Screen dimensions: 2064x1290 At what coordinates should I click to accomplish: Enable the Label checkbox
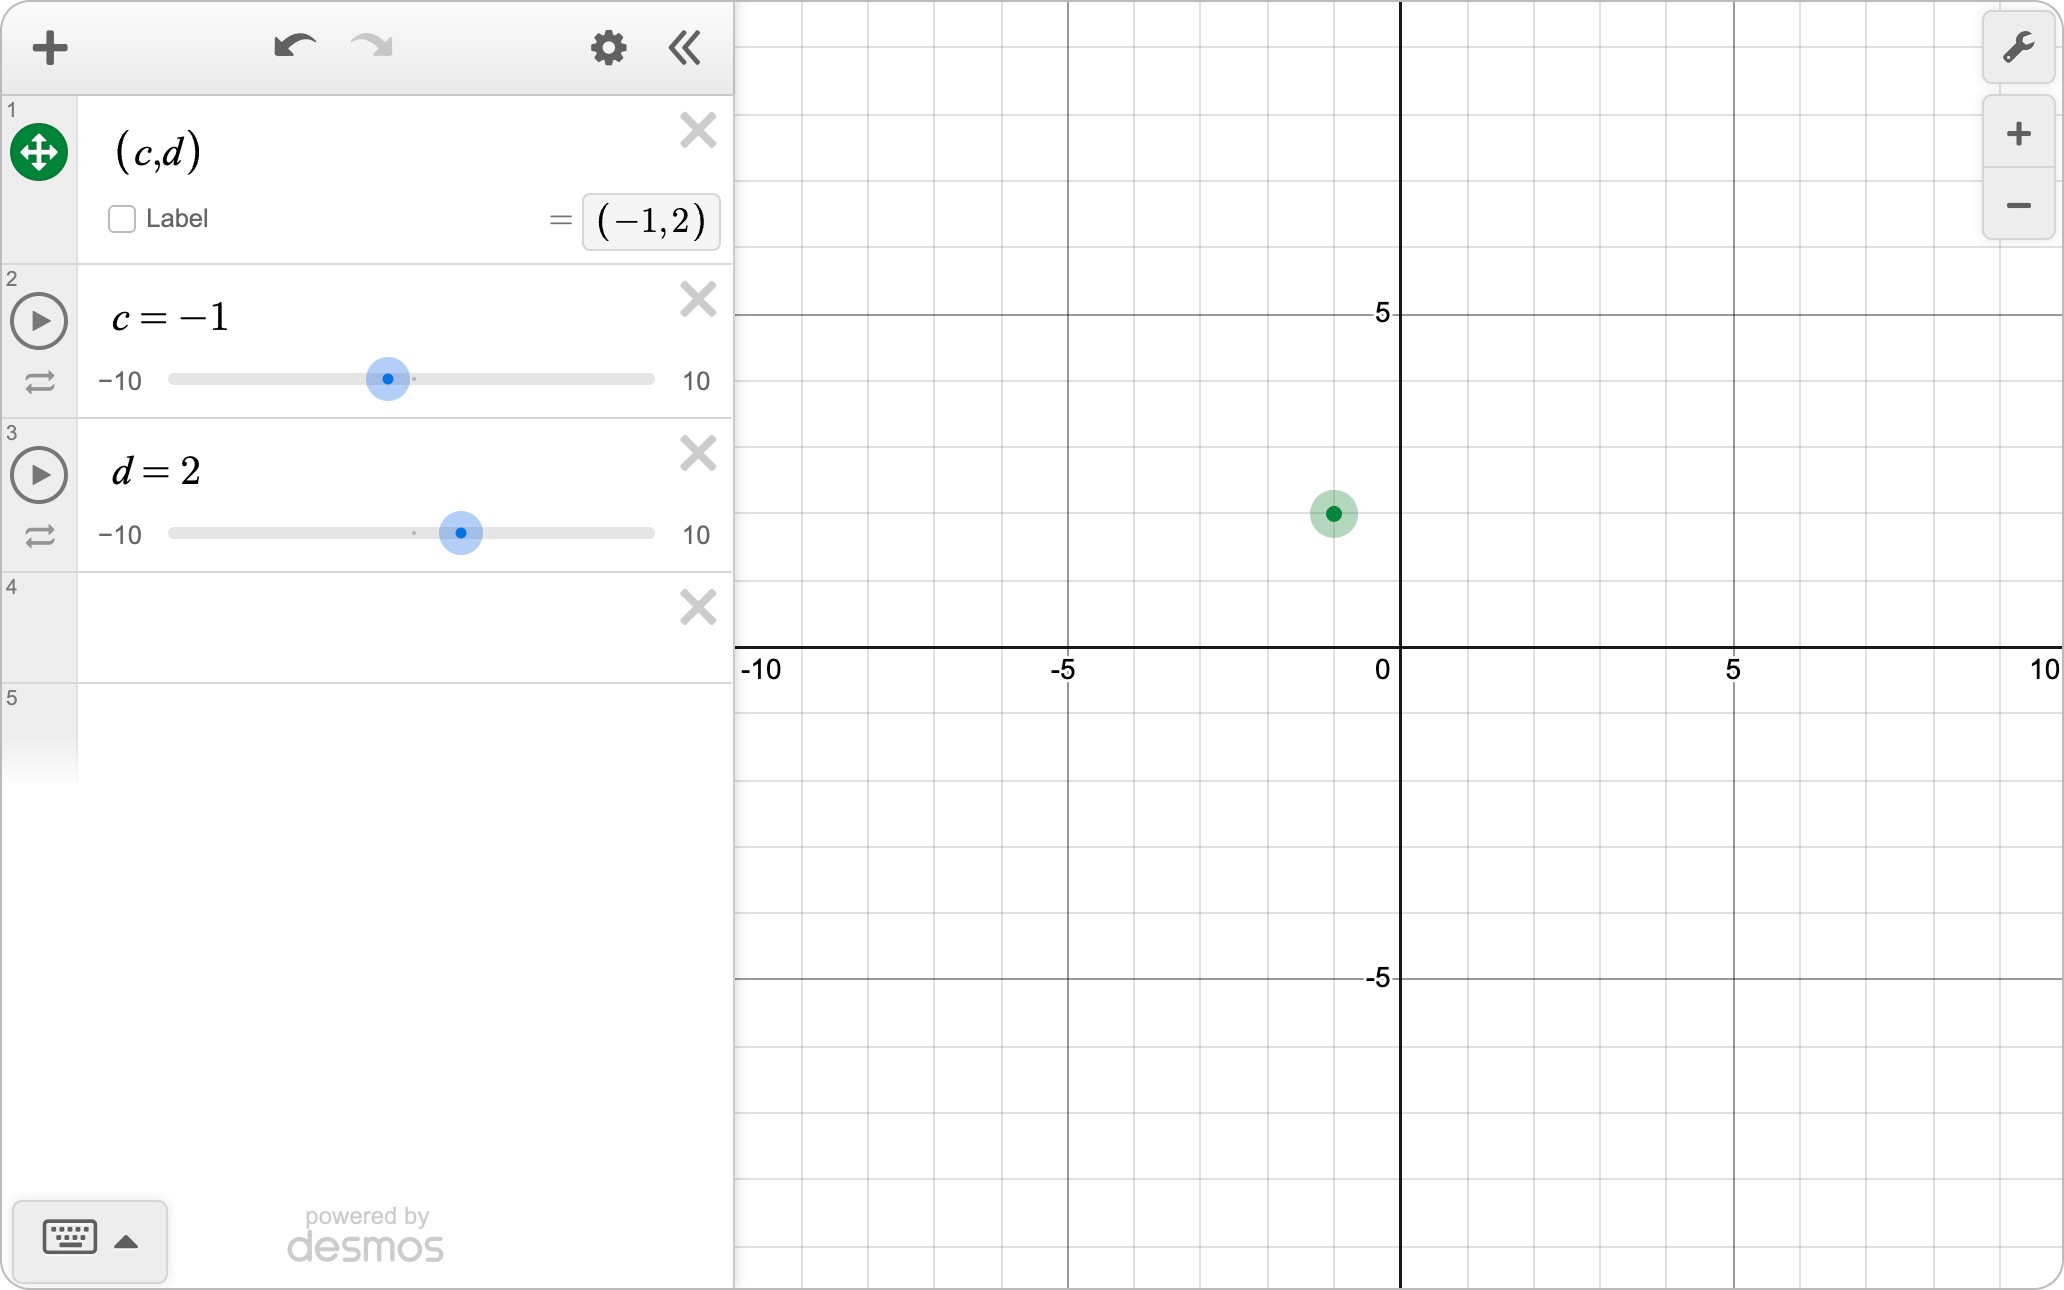click(x=122, y=219)
